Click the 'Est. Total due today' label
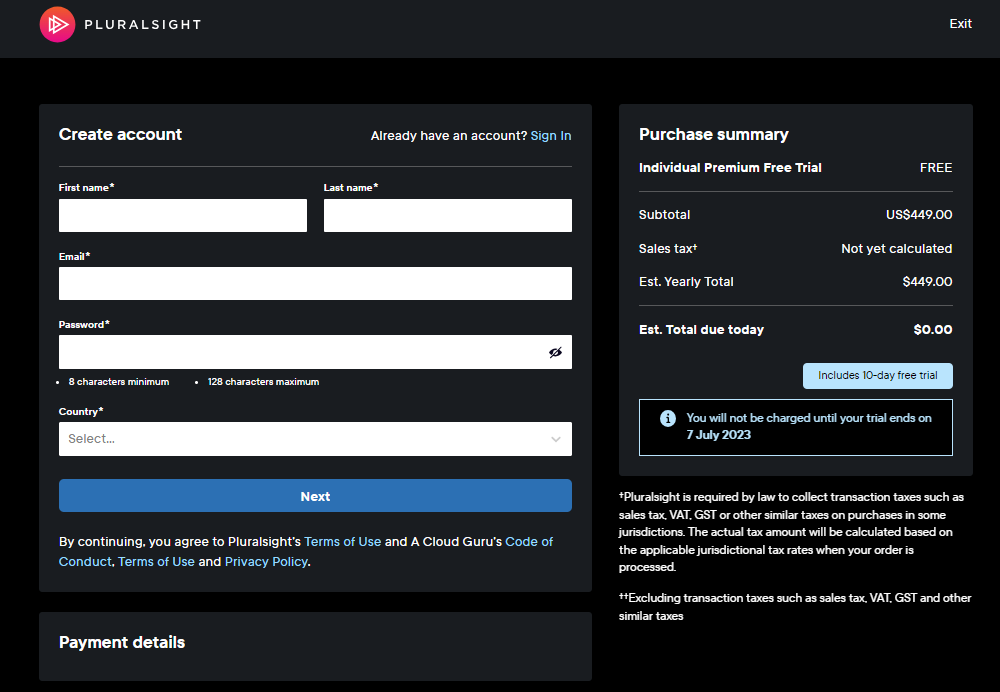This screenshot has width=1000, height=692. click(701, 330)
